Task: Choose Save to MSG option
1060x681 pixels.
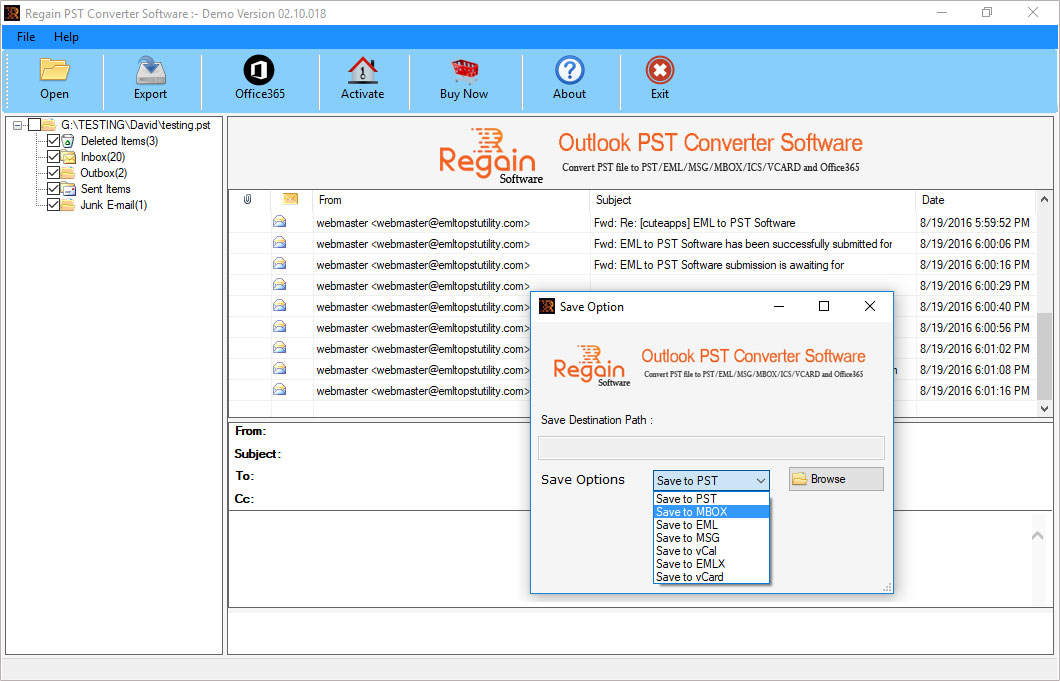Action: [x=711, y=538]
